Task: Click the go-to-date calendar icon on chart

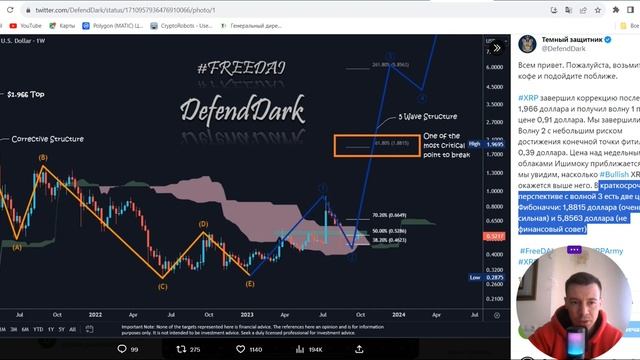Action: pyautogui.click(x=89, y=329)
